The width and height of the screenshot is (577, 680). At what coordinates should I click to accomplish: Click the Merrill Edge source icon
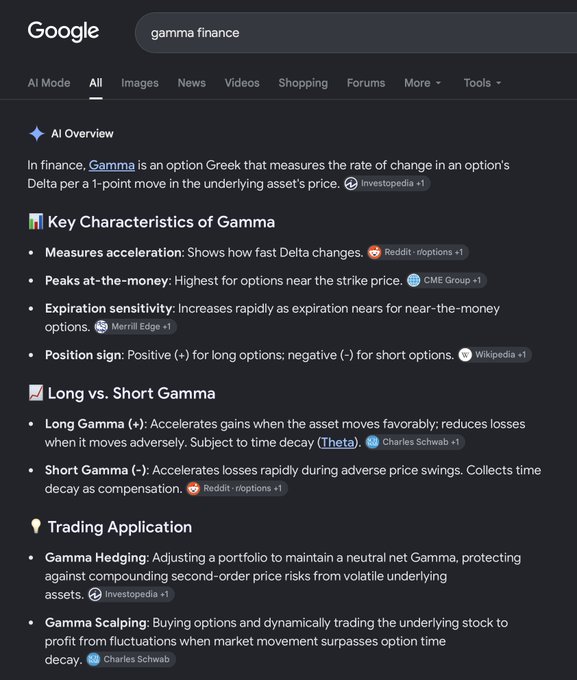coord(101,327)
